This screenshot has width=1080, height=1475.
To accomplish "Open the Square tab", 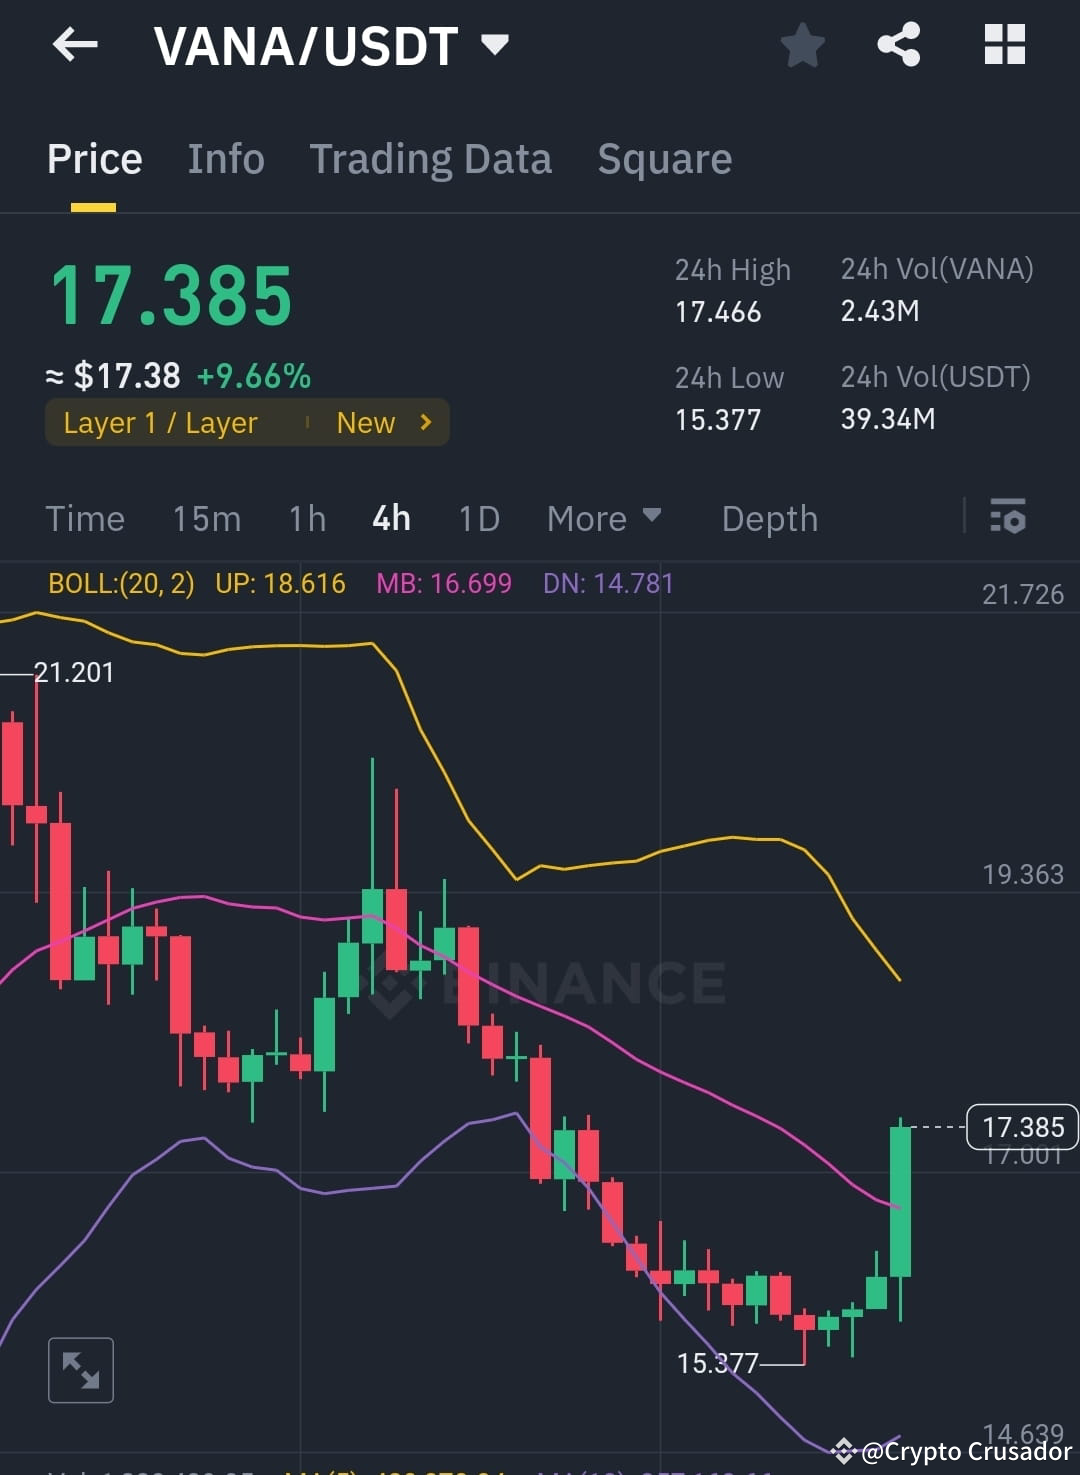I will 664,159.
